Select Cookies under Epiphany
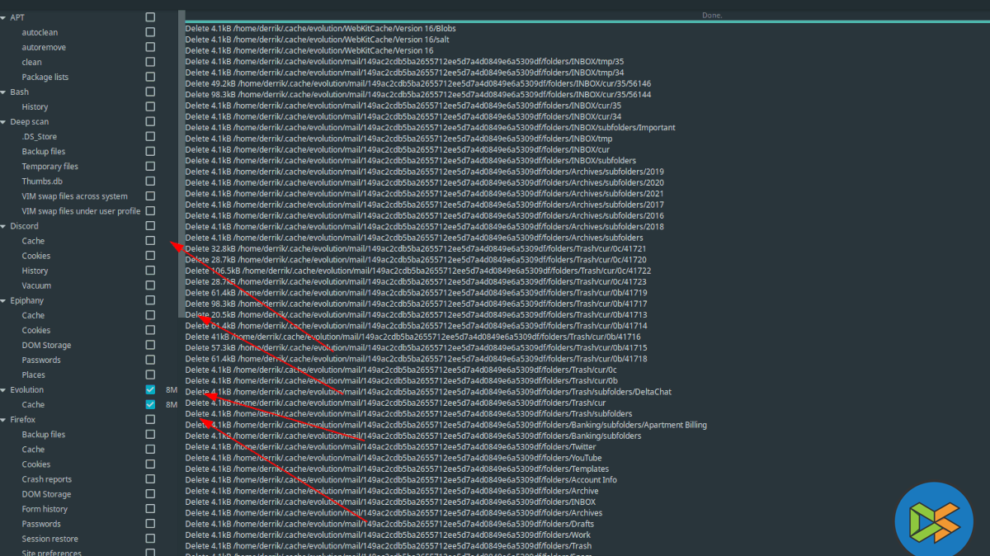This screenshot has height=556, width=990. [x=36, y=330]
